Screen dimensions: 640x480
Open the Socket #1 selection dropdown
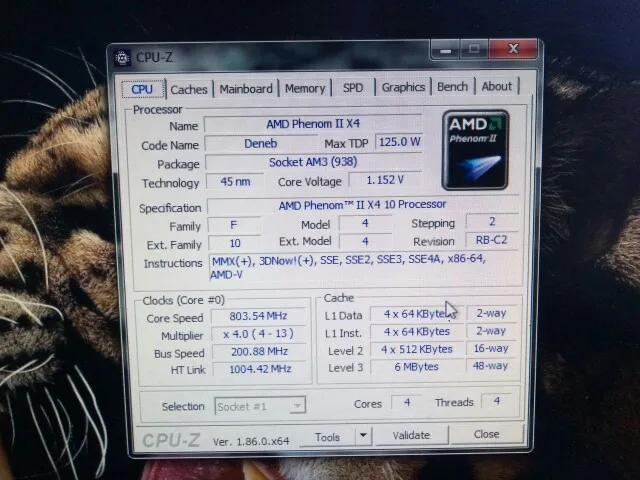(260, 406)
